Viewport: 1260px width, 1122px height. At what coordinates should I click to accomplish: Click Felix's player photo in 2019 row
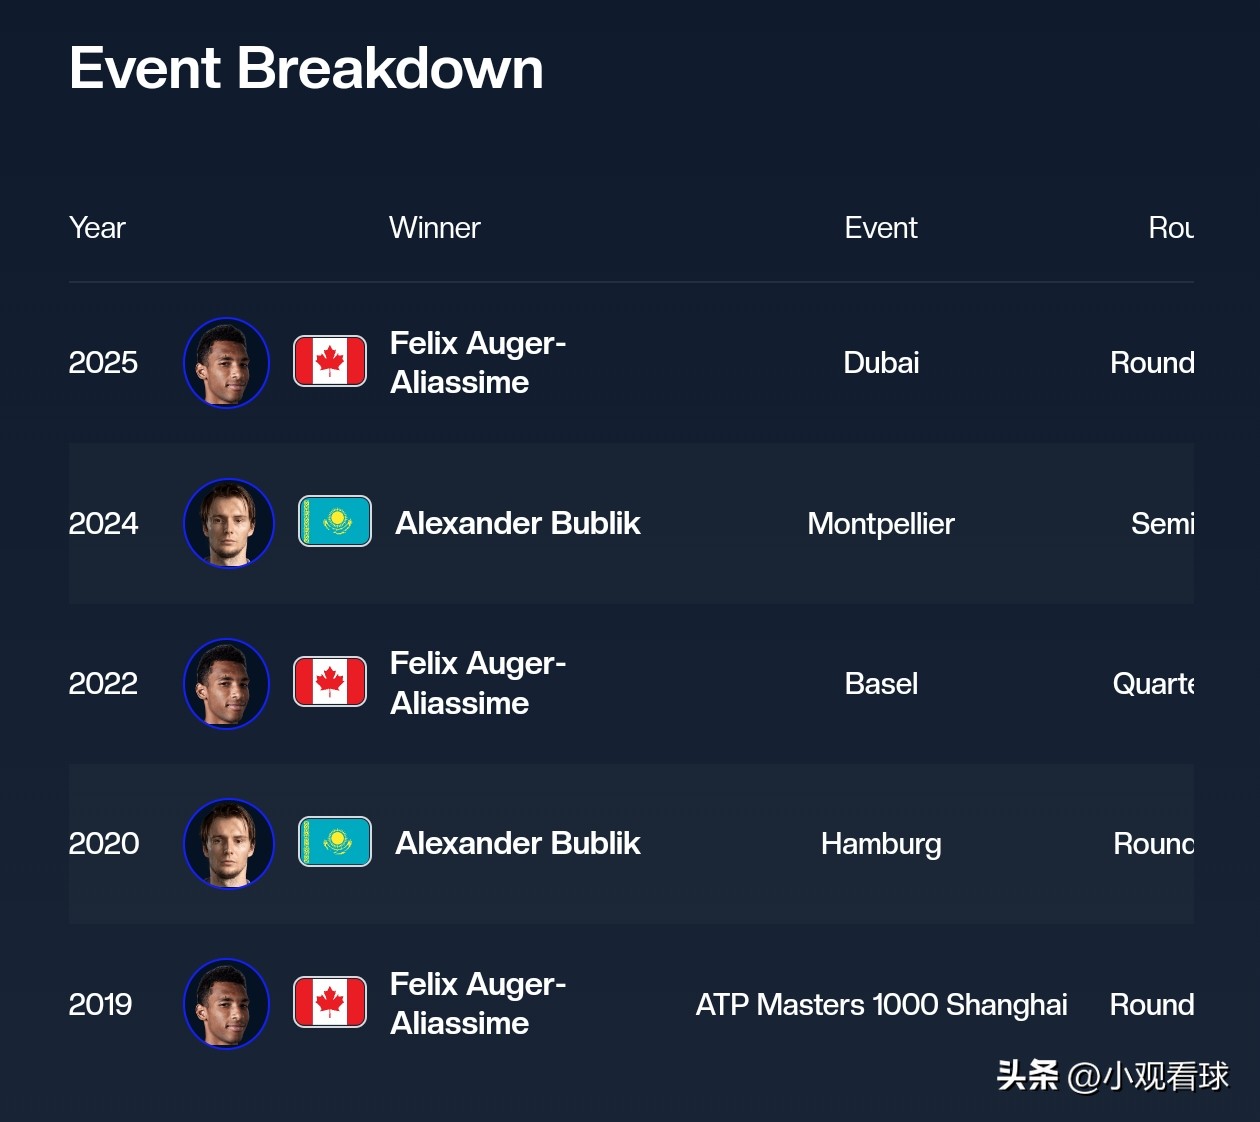pos(227,1004)
